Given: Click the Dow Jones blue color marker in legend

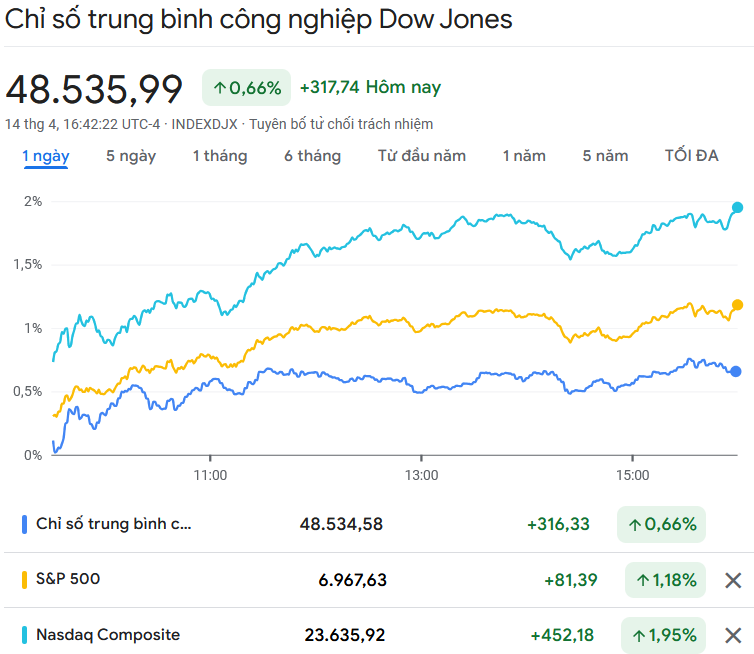Looking at the screenshot, I should click(x=24, y=524).
